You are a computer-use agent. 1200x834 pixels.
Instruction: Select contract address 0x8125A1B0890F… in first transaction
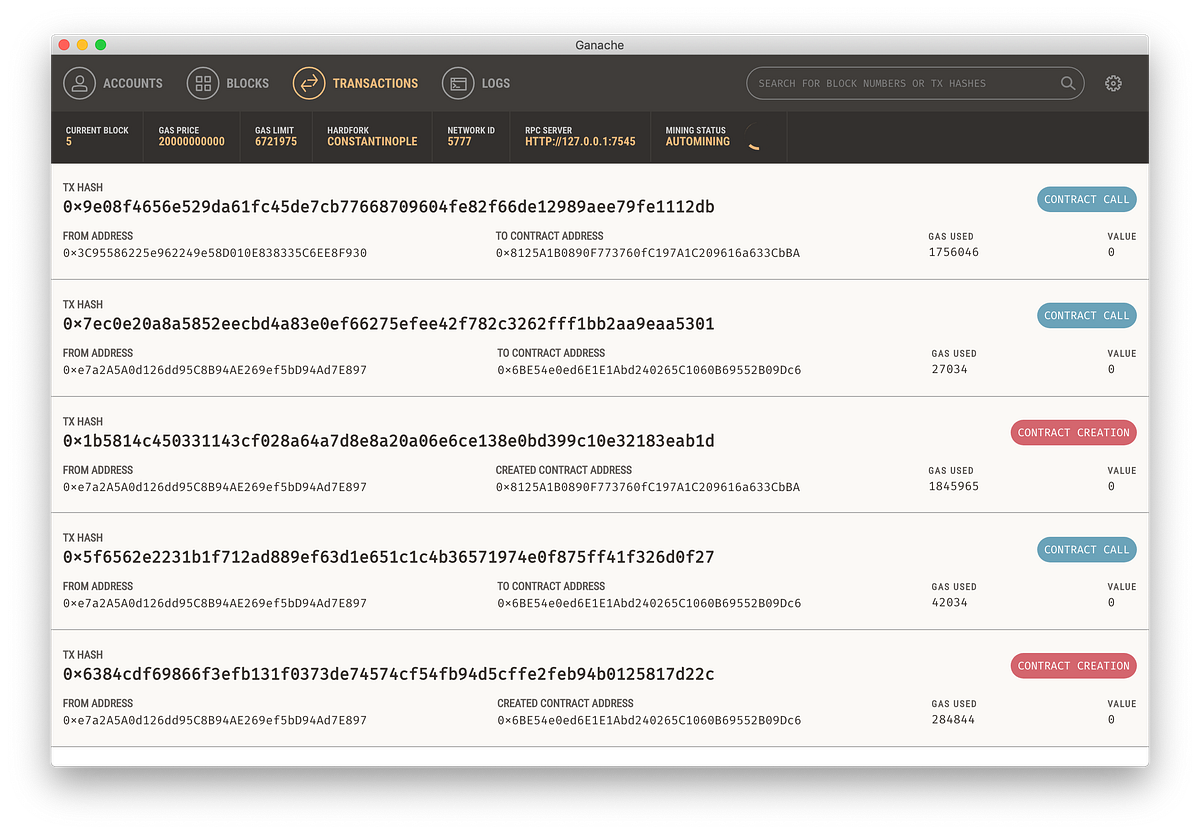tap(648, 253)
